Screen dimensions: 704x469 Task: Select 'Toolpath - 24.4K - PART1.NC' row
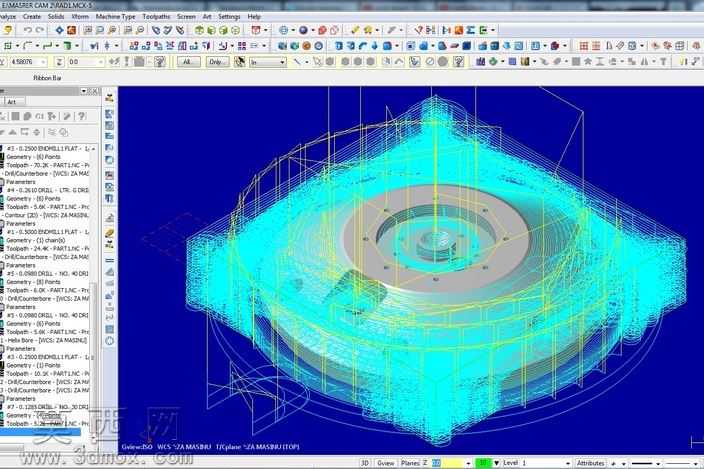click(48, 249)
